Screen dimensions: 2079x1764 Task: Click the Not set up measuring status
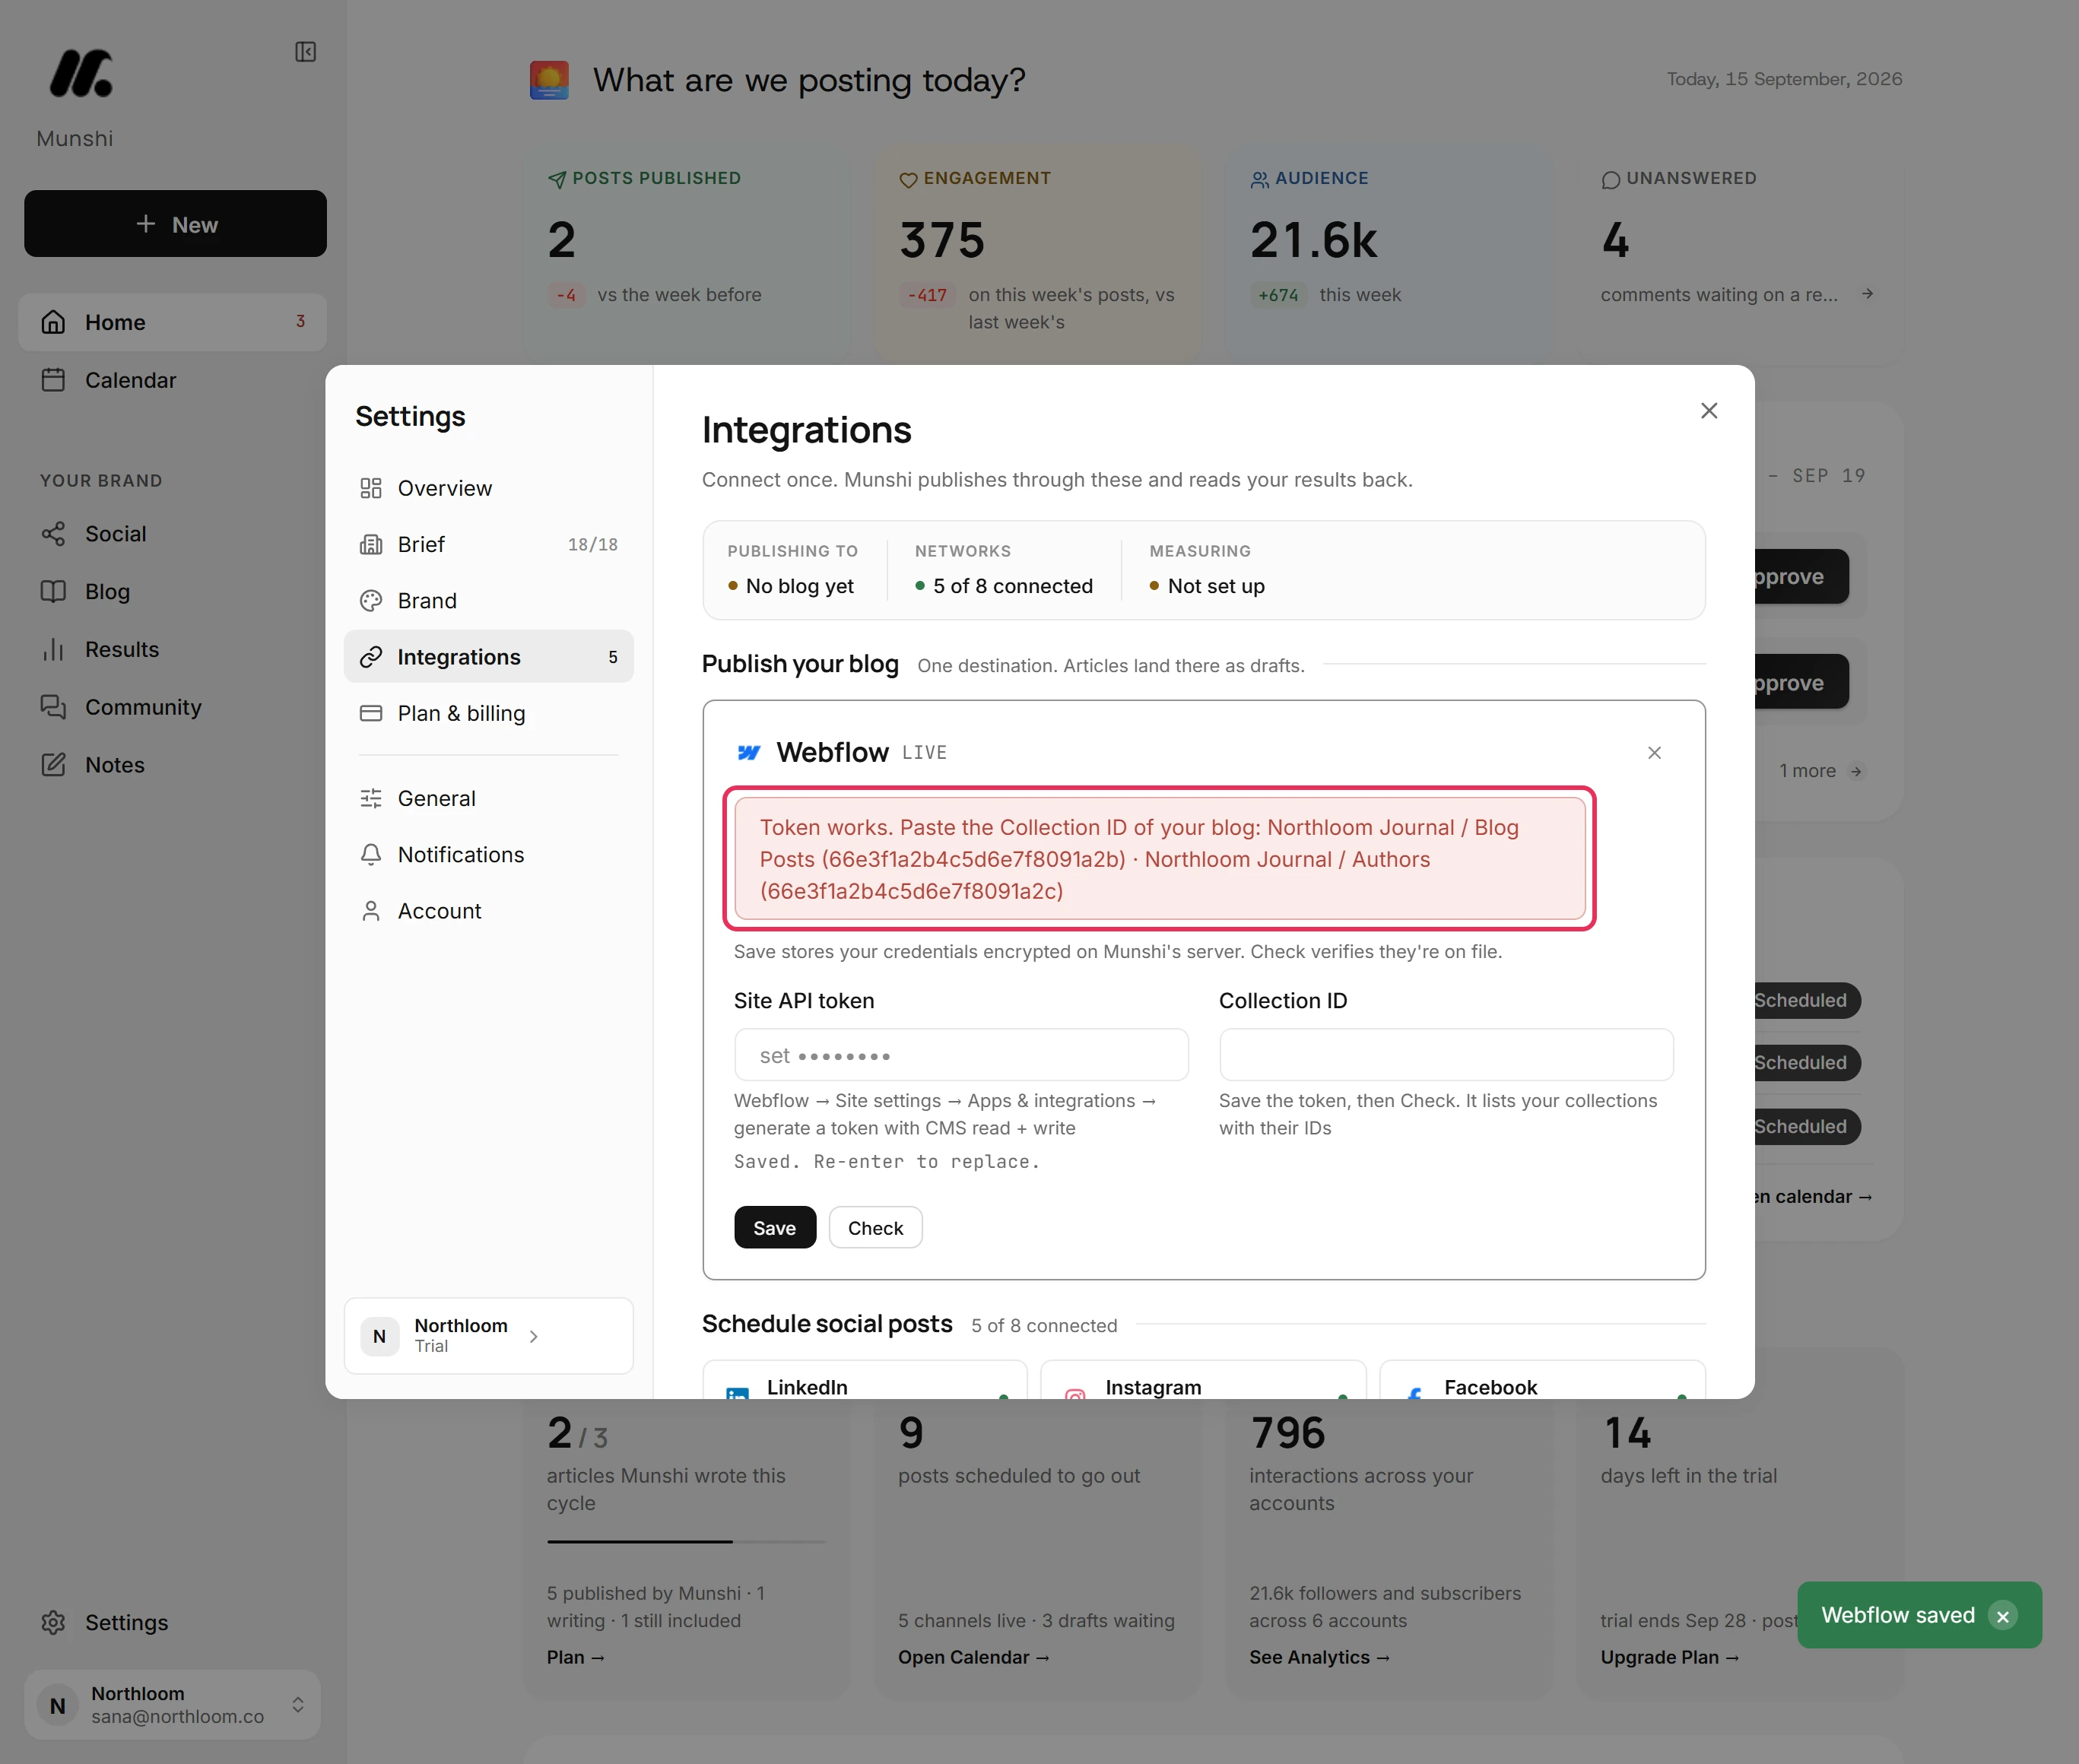coord(1207,586)
